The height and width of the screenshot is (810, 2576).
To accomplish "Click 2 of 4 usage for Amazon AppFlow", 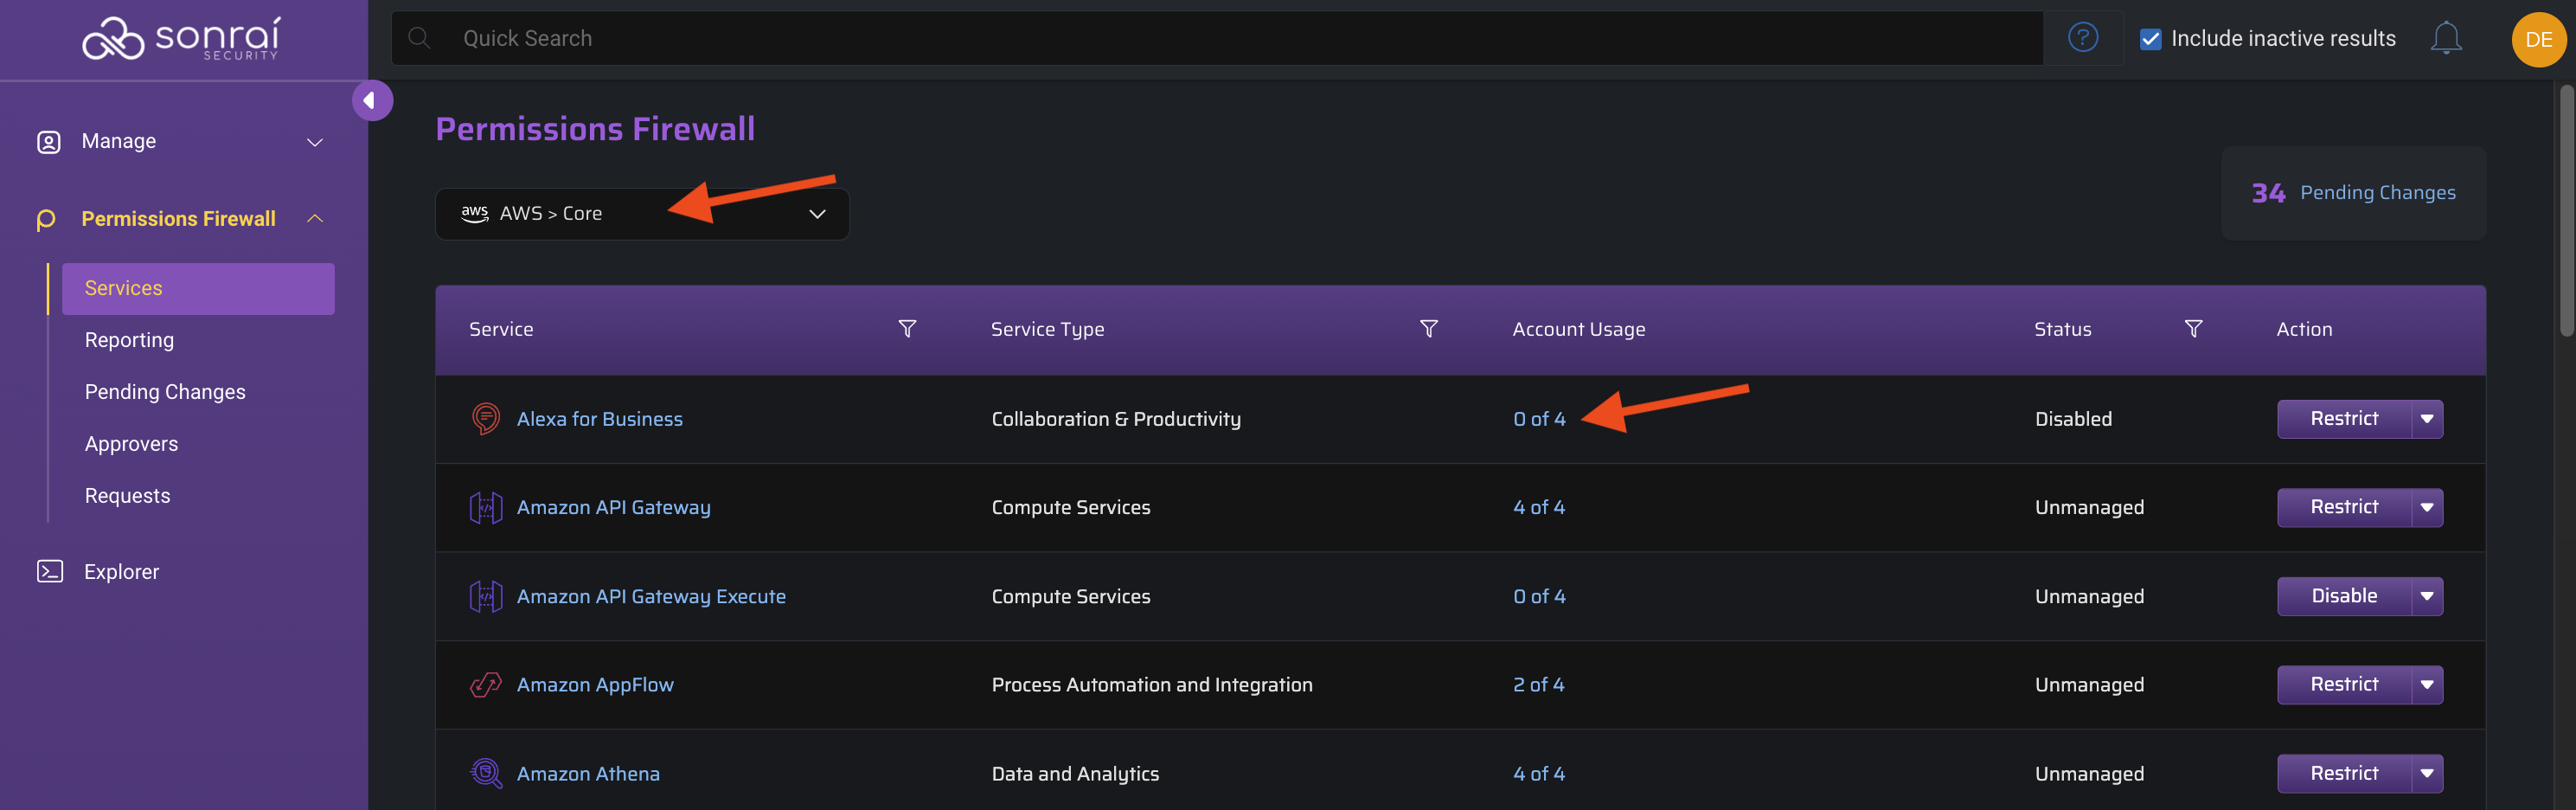I will point(1539,685).
